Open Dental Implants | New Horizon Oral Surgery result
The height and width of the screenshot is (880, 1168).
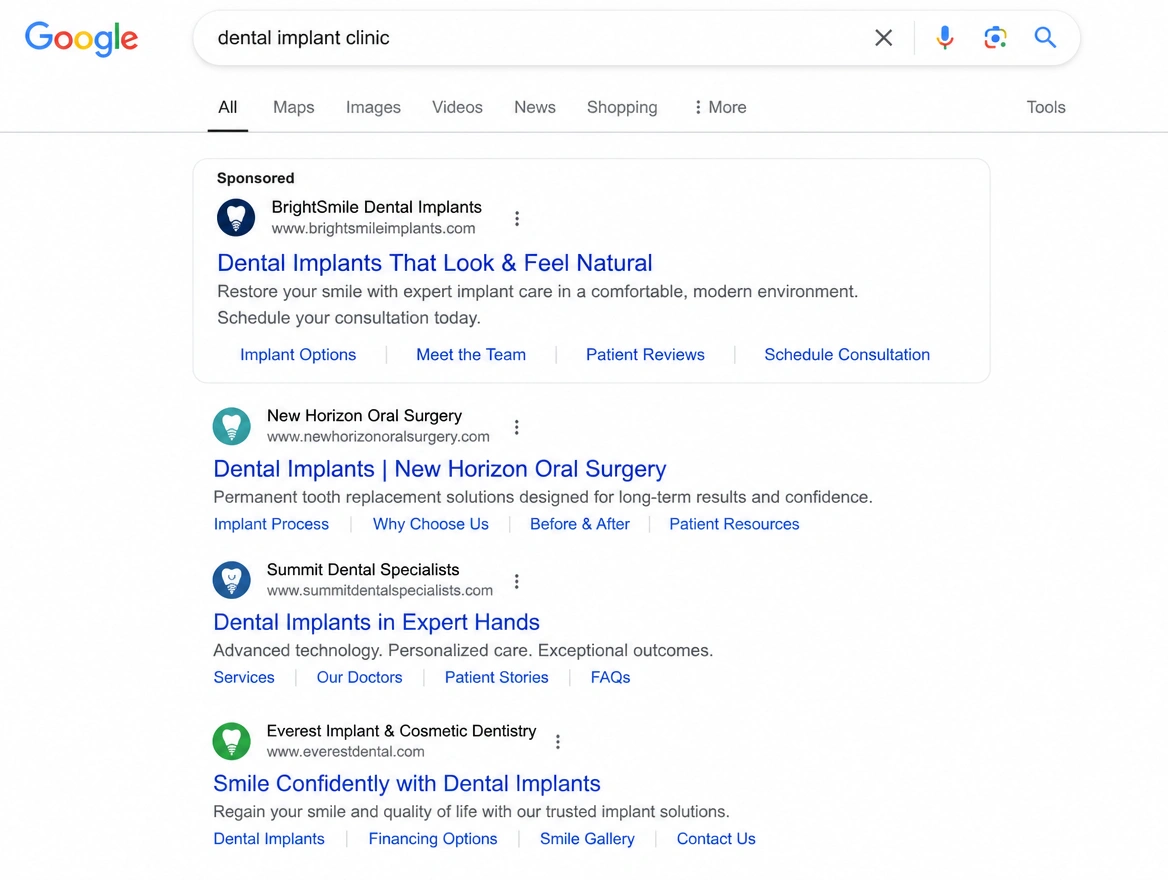point(439,469)
